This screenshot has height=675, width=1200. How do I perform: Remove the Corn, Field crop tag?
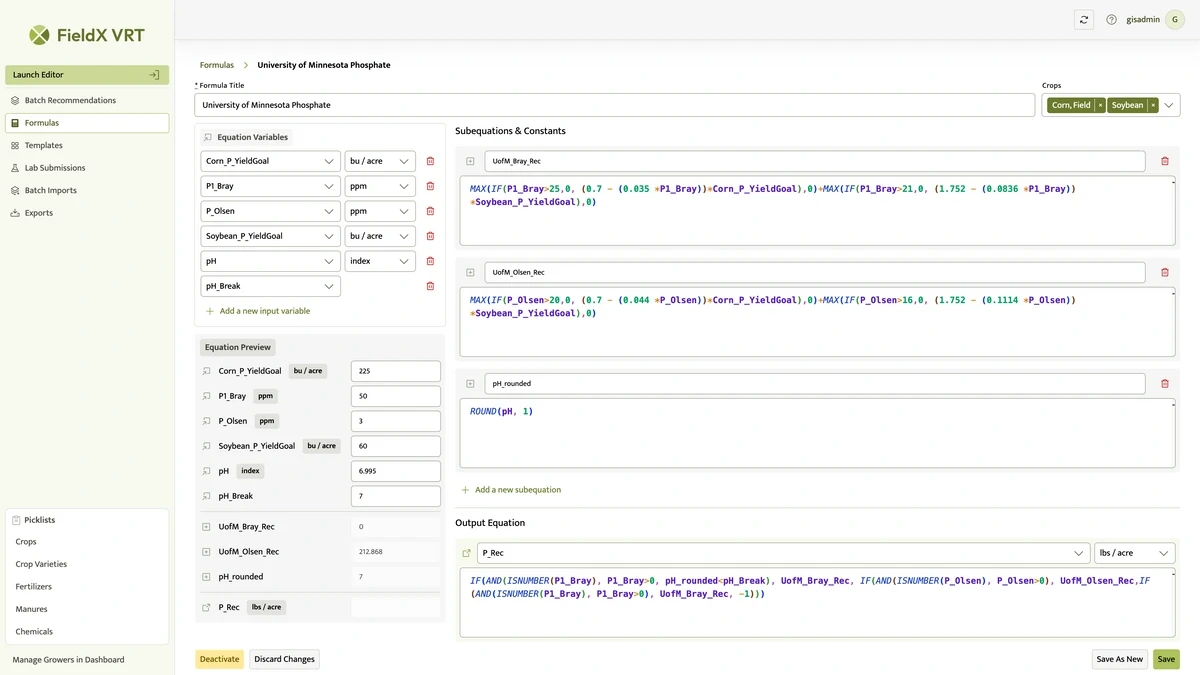point(1100,105)
